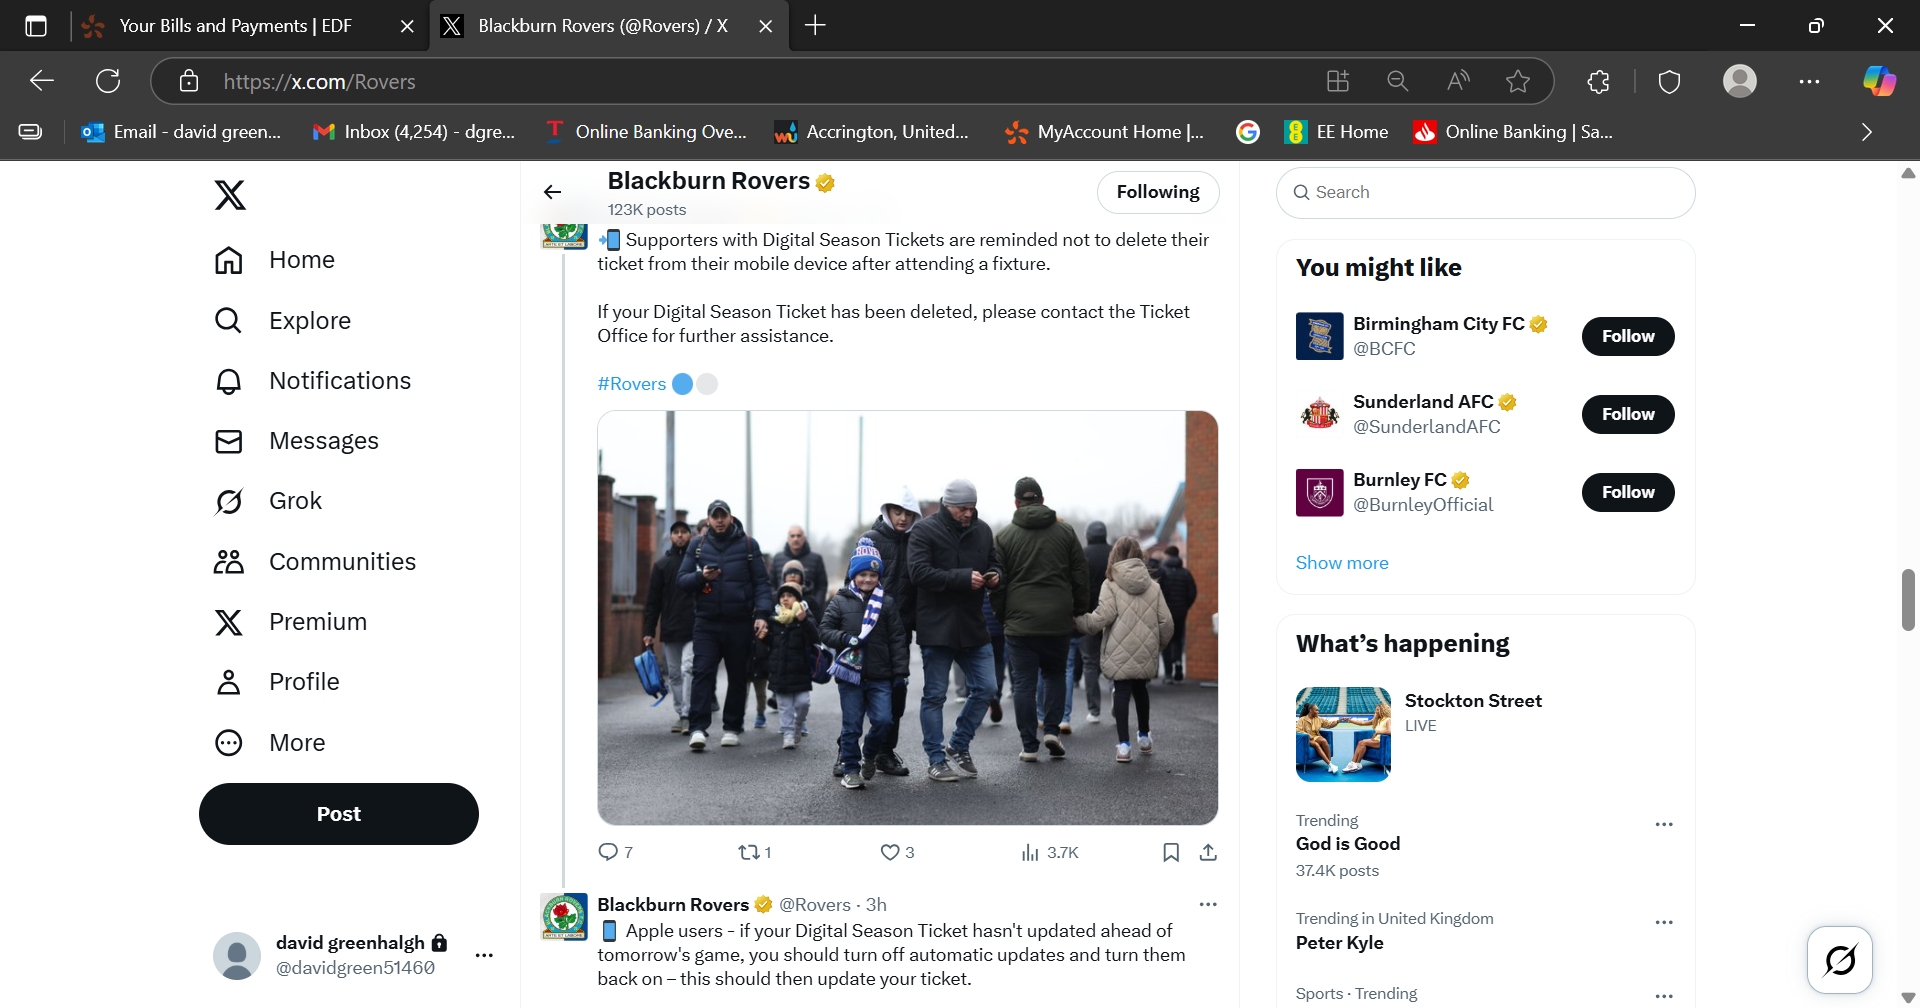This screenshot has height=1008, width=1920.
Task: Reply to the season ticket post
Action: [615, 852]
